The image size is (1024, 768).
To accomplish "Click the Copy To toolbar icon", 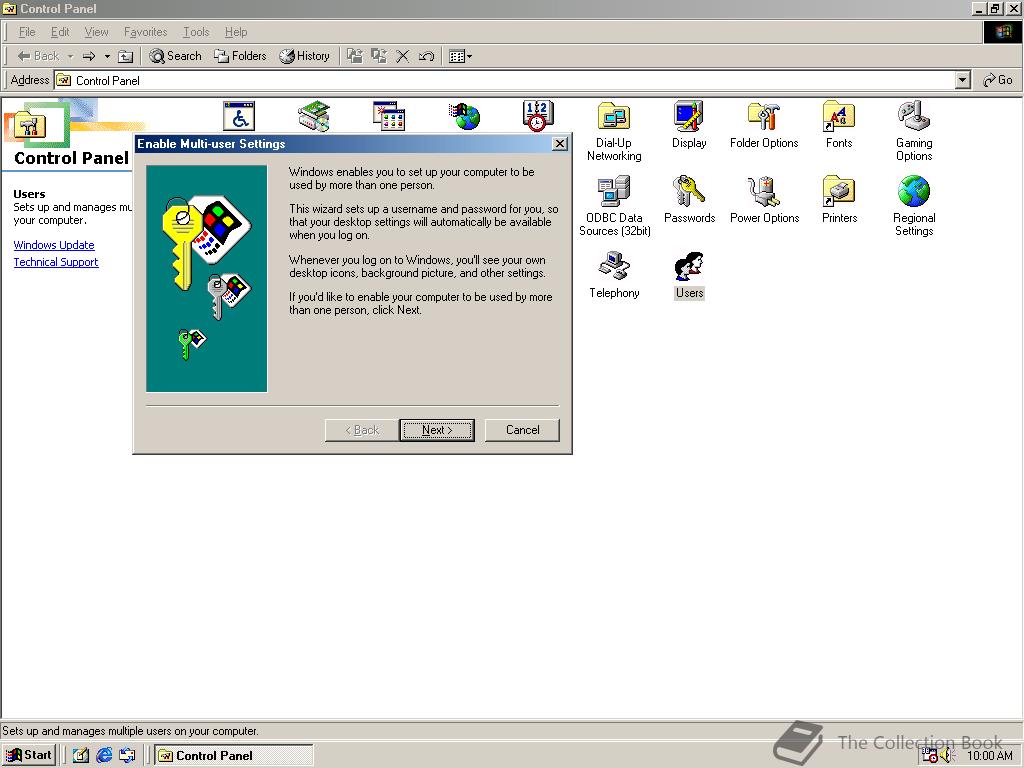I will (x=379, y=56).
